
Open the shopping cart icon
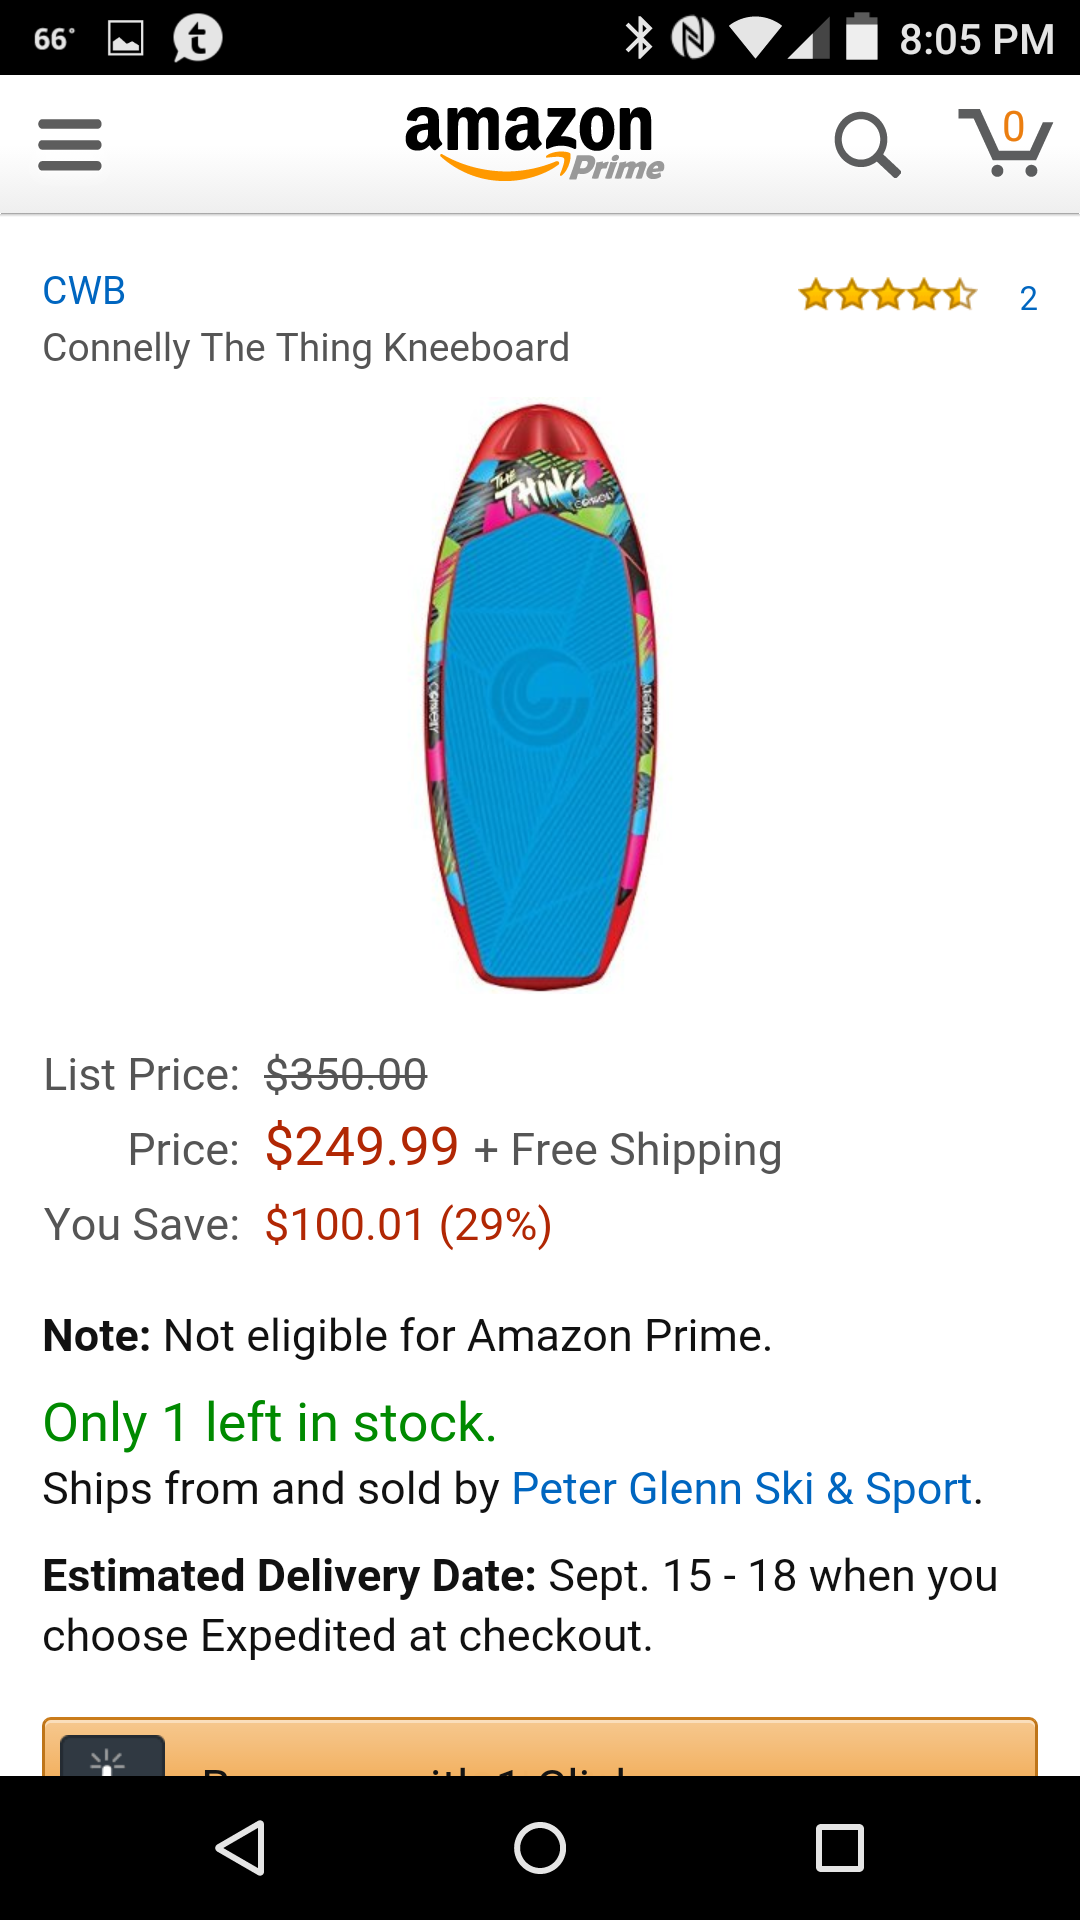tap(1005, 143)
